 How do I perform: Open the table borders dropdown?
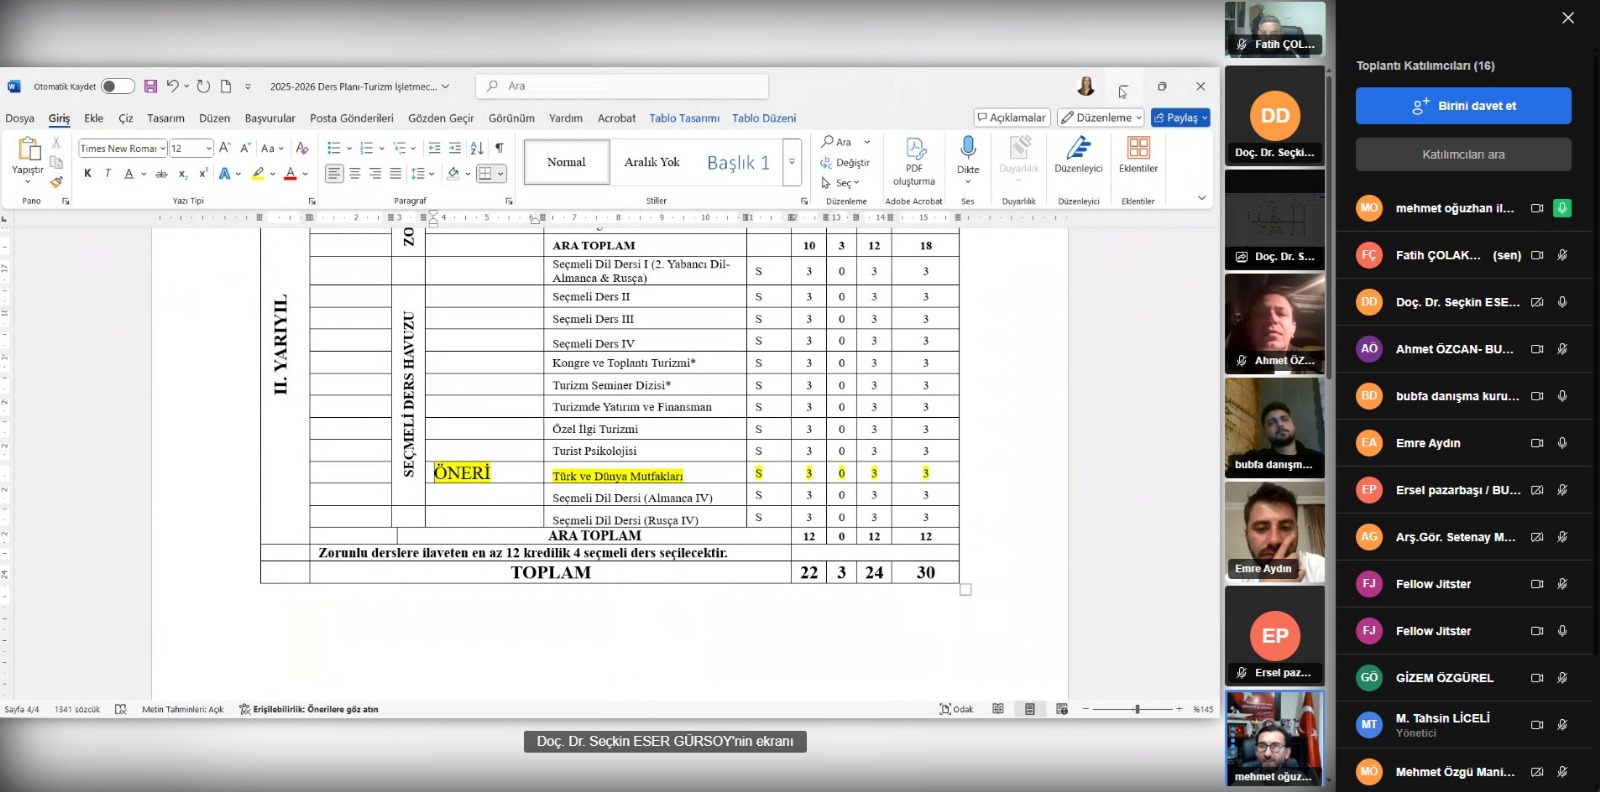(500, 174)
